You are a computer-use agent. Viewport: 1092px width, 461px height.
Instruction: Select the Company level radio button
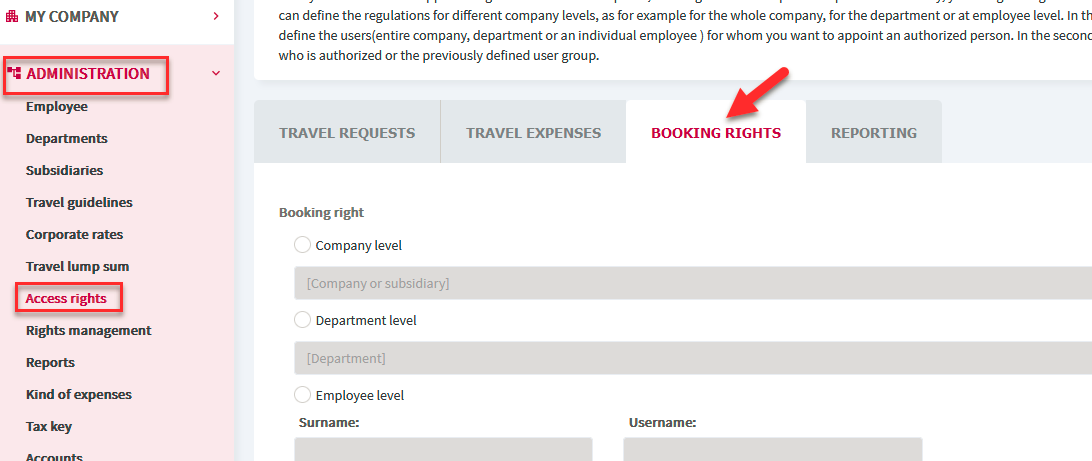point(302,245)
